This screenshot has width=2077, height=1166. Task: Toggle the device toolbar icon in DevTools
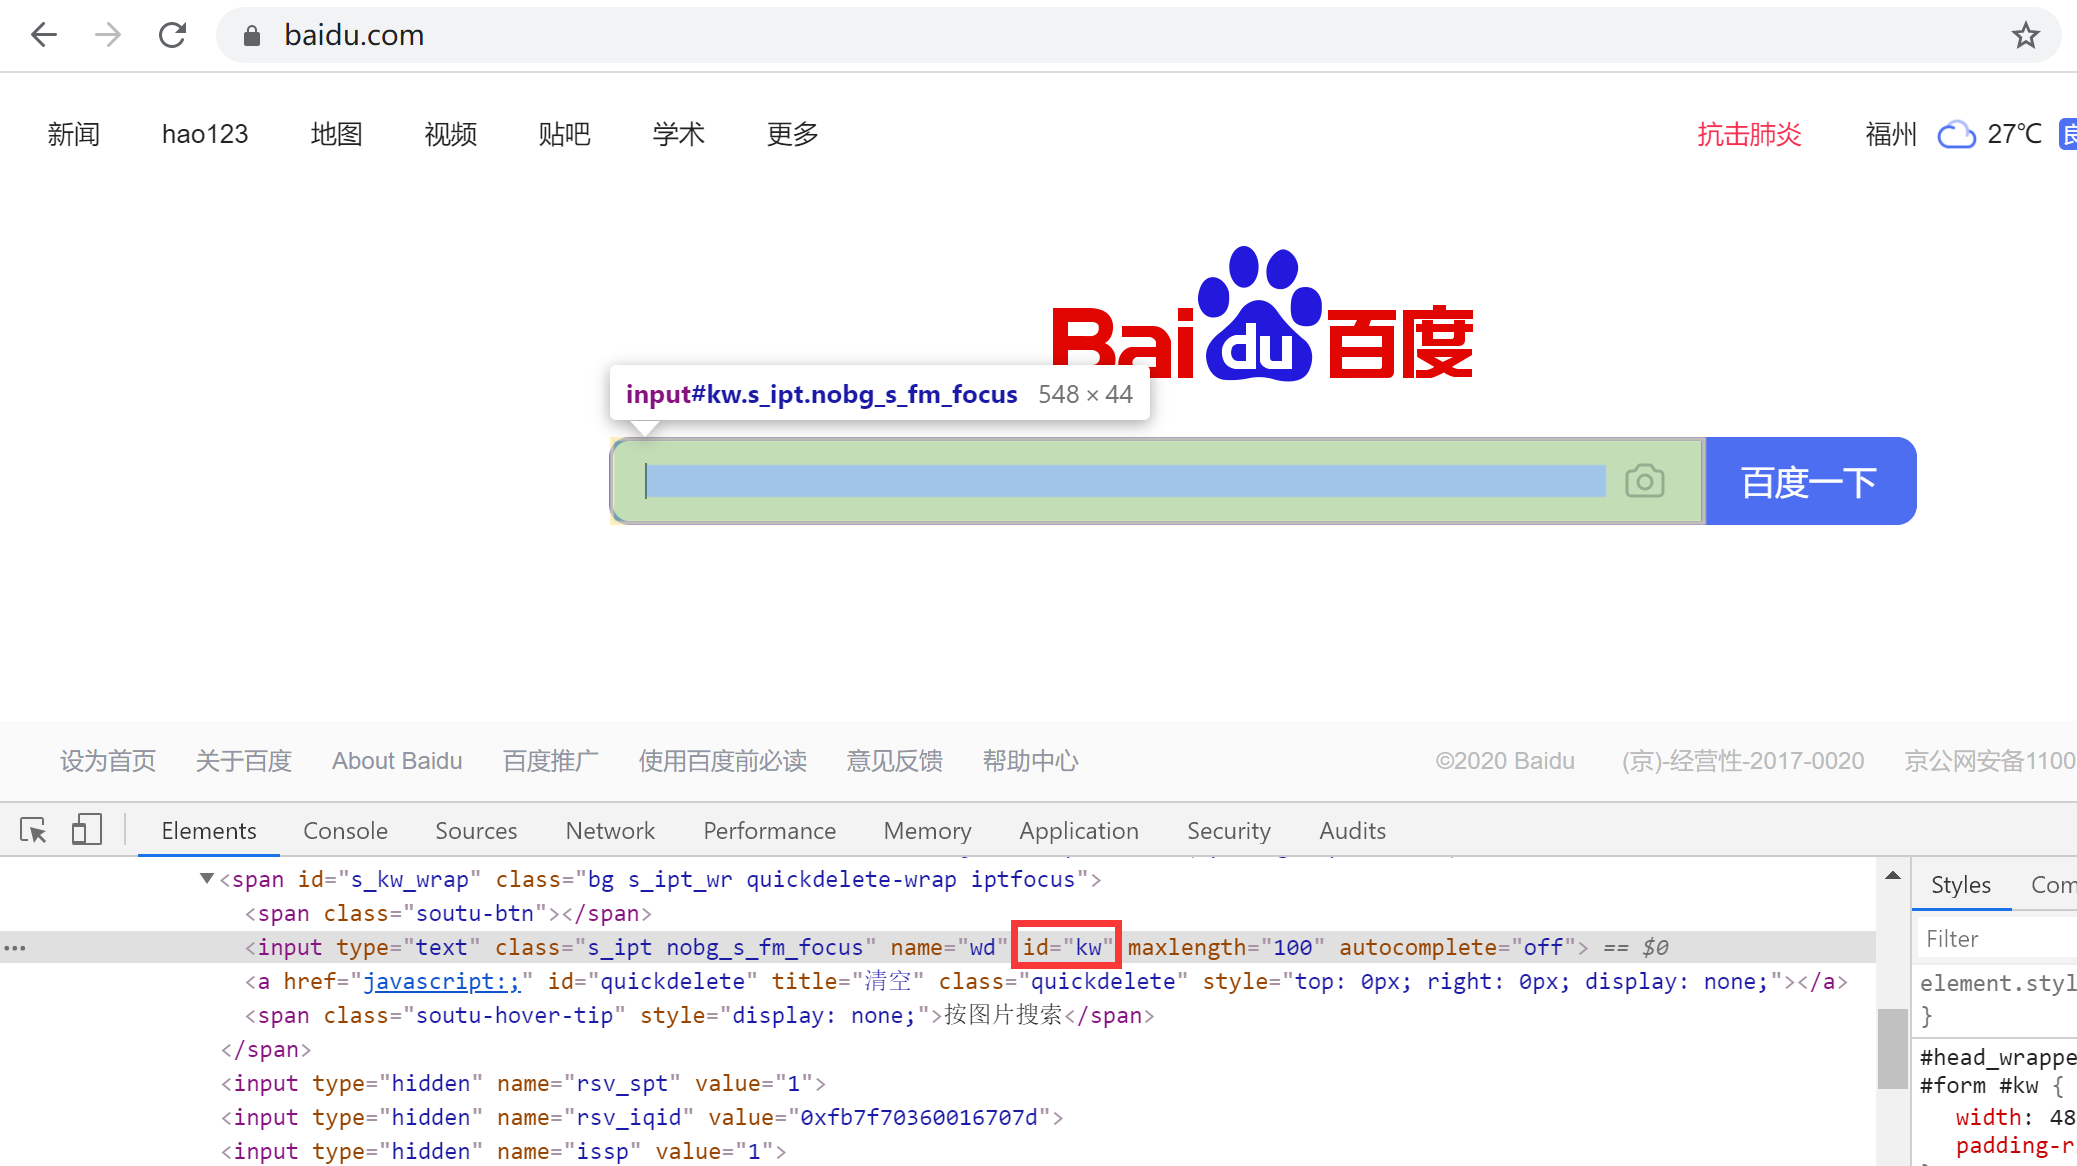pos(87,830)
